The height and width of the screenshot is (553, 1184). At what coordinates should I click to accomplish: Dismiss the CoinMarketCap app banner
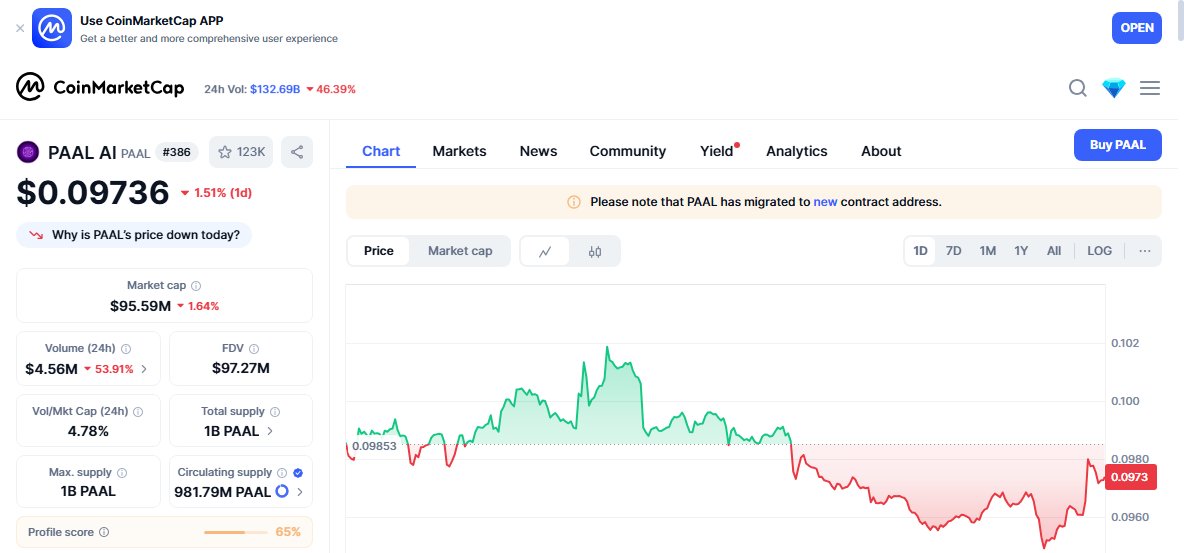pos(20,29)
